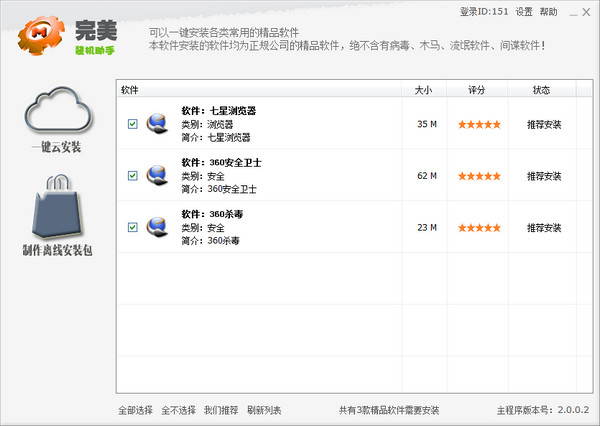The height and width of the screenshot is (426, 600).
Task: Click the 360安全卫士 software icon
Action: click(156, 176)
